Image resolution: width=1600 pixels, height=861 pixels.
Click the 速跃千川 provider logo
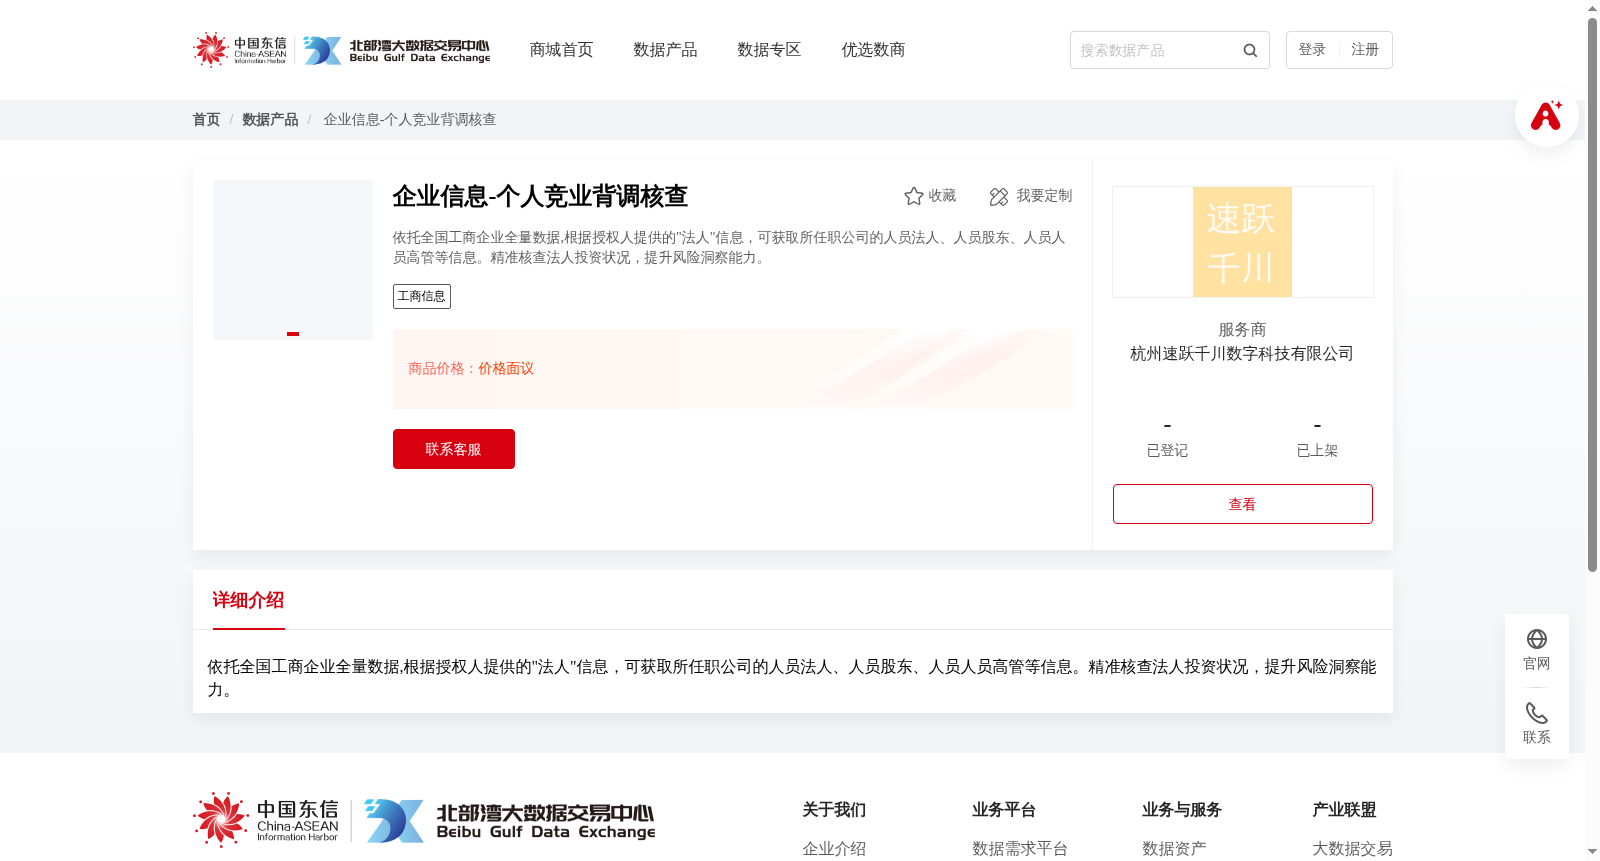1243,242
